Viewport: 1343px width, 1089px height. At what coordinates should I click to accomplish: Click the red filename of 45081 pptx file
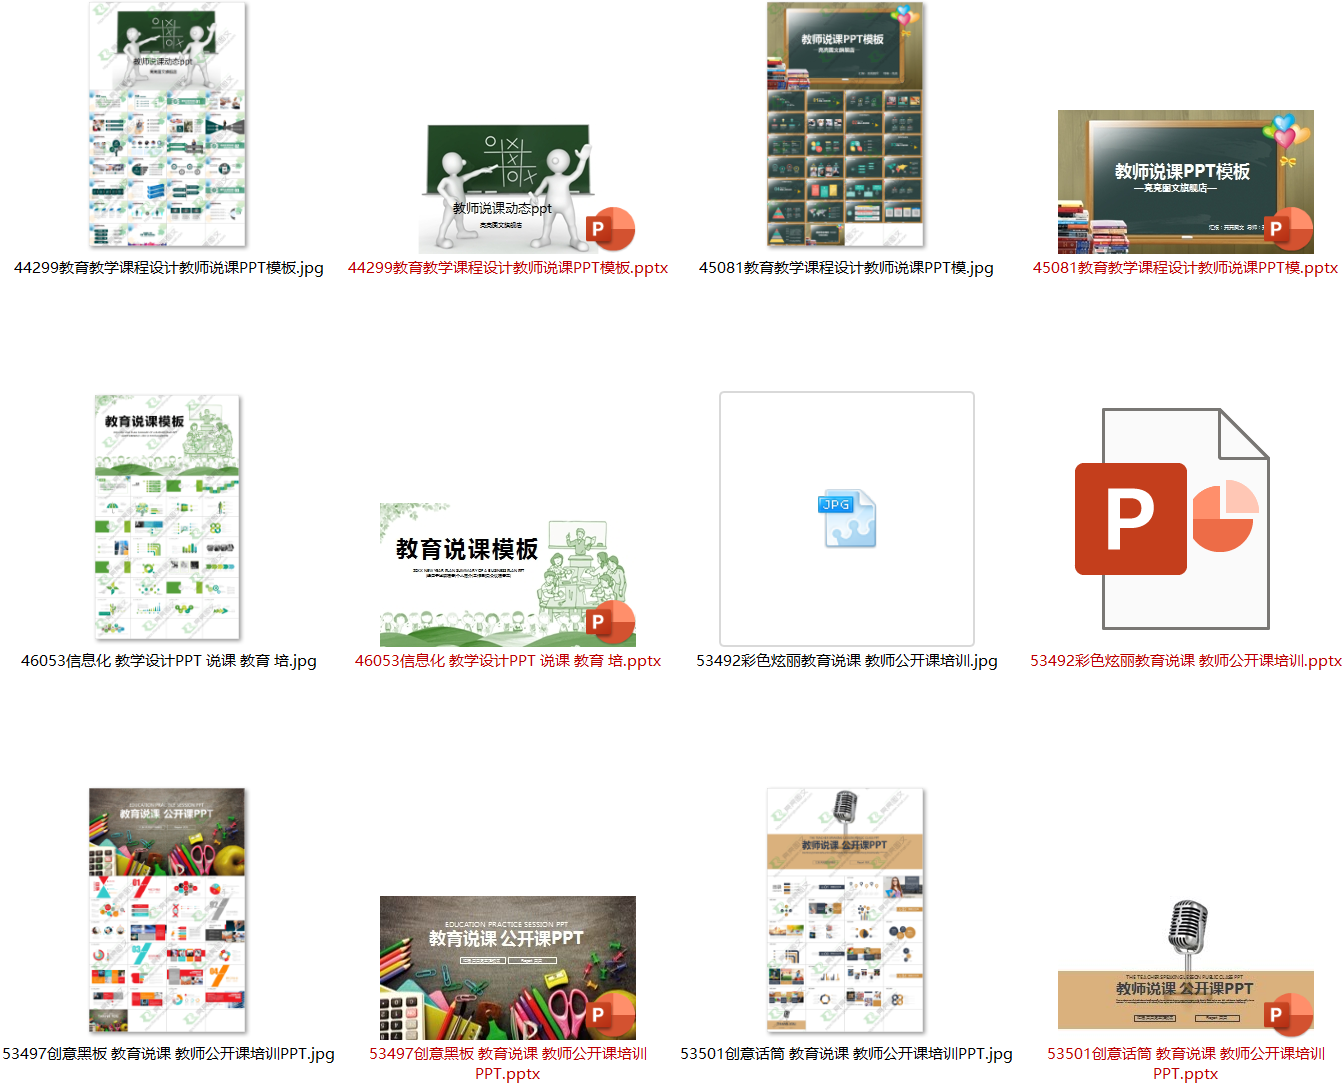tap(1185, 268)
